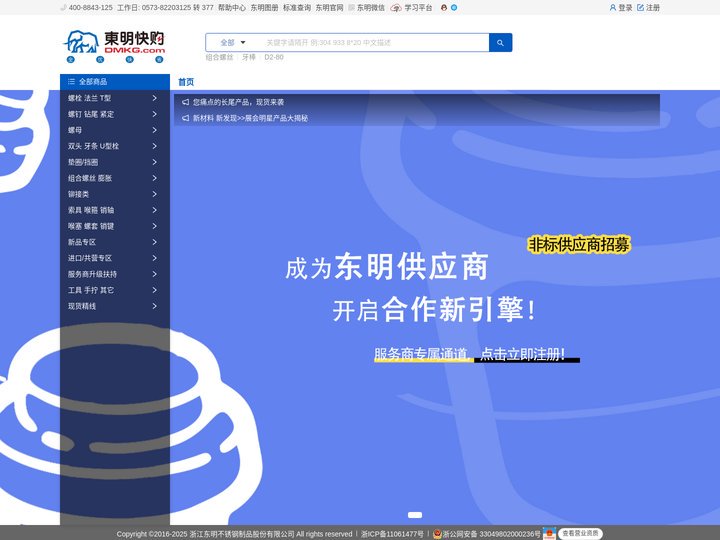
Task: Click the 东明快购 elephant logo
Action: [114, 46]
